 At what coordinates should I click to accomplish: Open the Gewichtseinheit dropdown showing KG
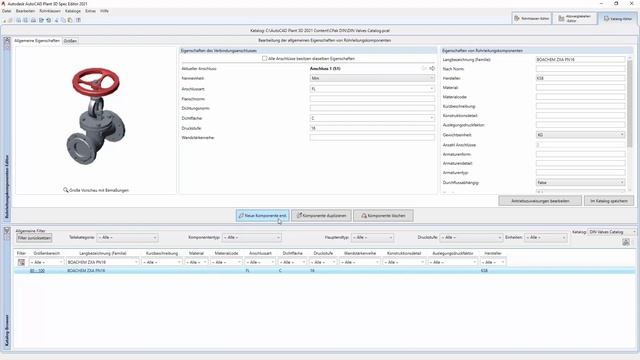(580, 135)
